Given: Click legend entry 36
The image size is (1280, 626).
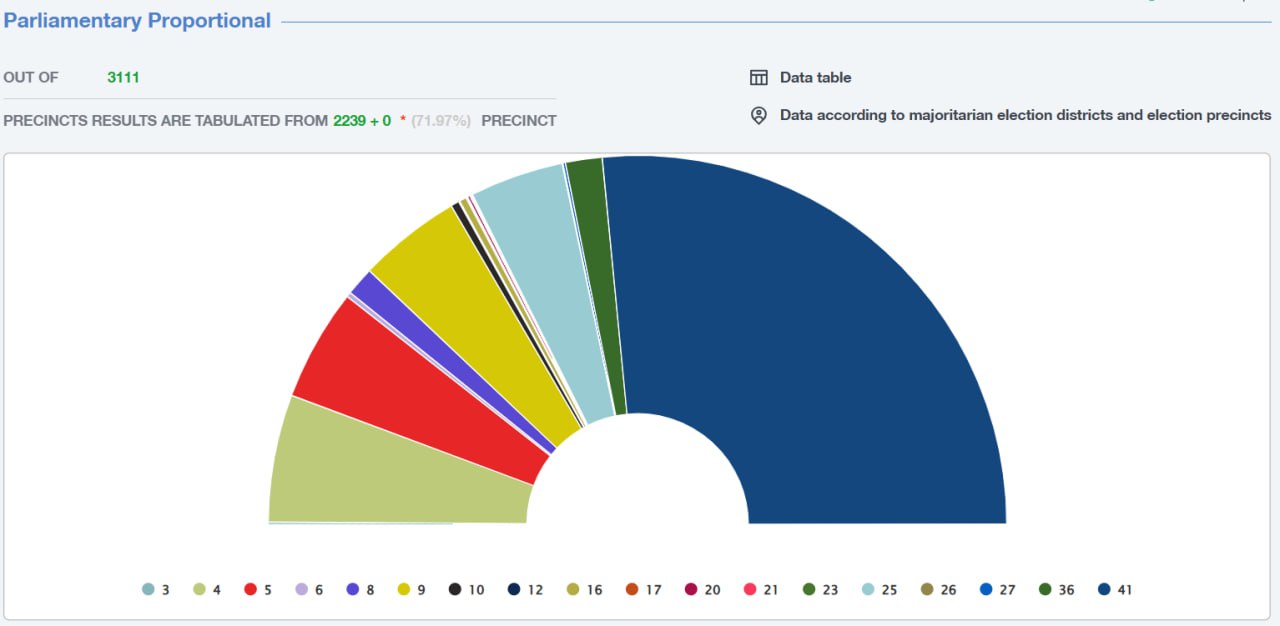Looking at the screenshot, I should (1056, 590).
